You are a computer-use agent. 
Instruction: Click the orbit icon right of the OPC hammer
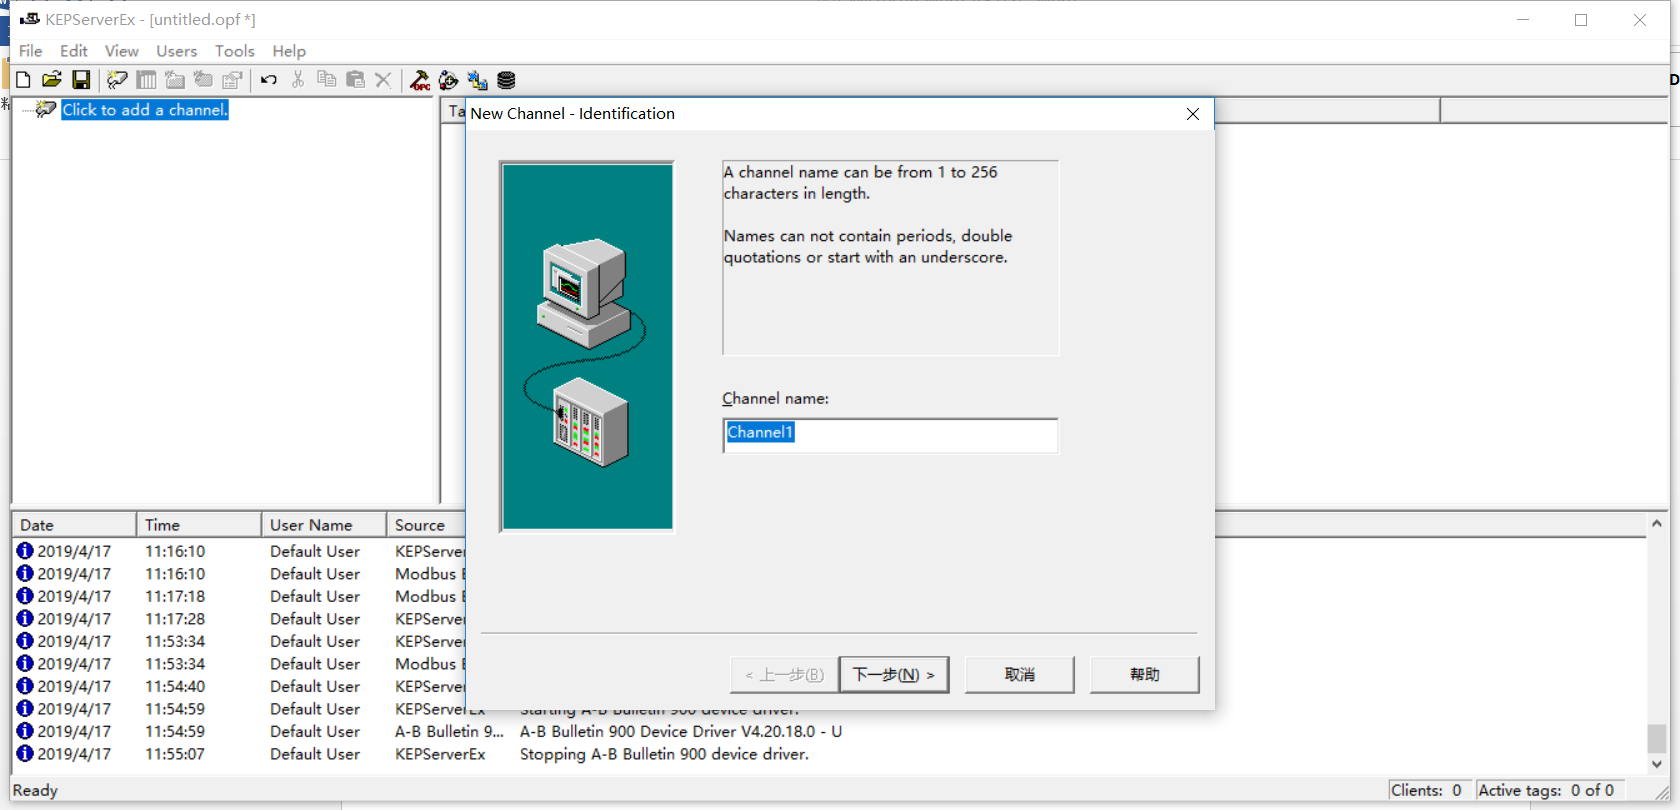[449, 80]
